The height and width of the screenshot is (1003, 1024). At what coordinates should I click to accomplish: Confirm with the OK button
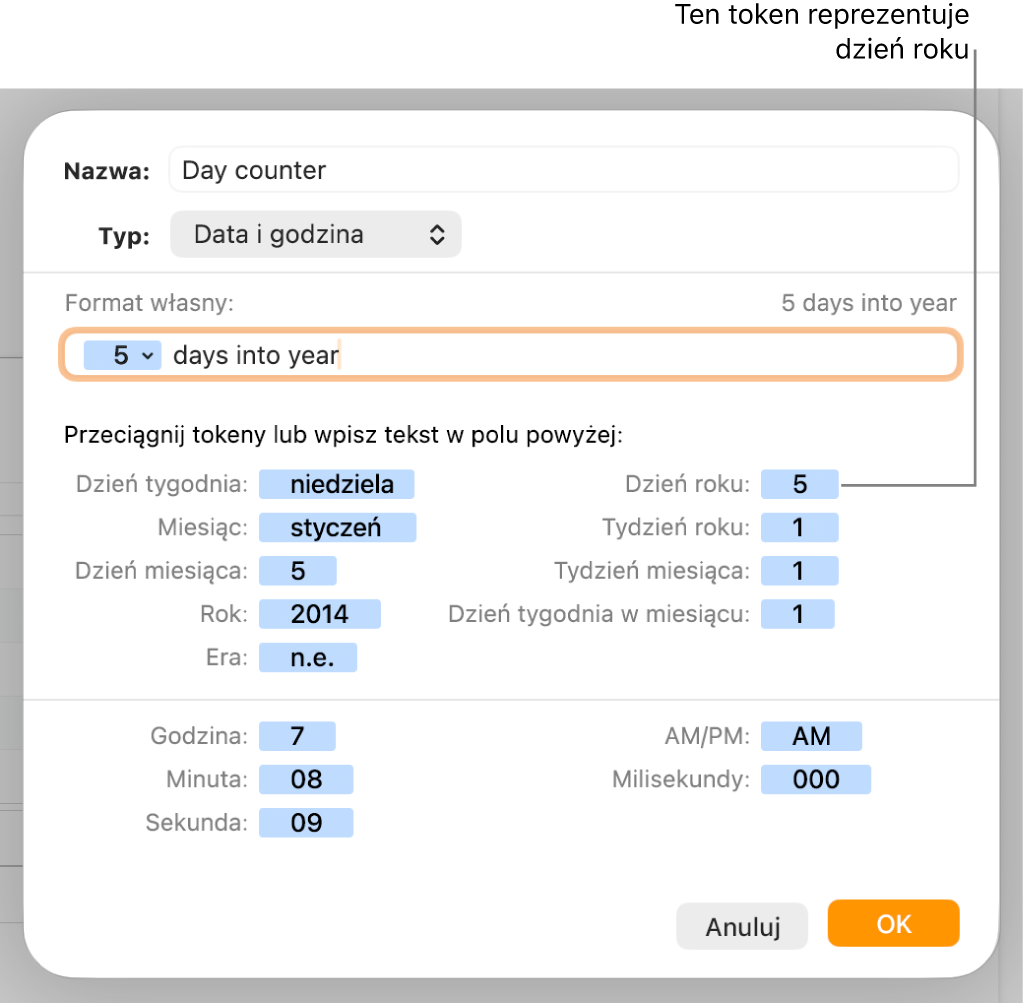[x=893, y=923]
